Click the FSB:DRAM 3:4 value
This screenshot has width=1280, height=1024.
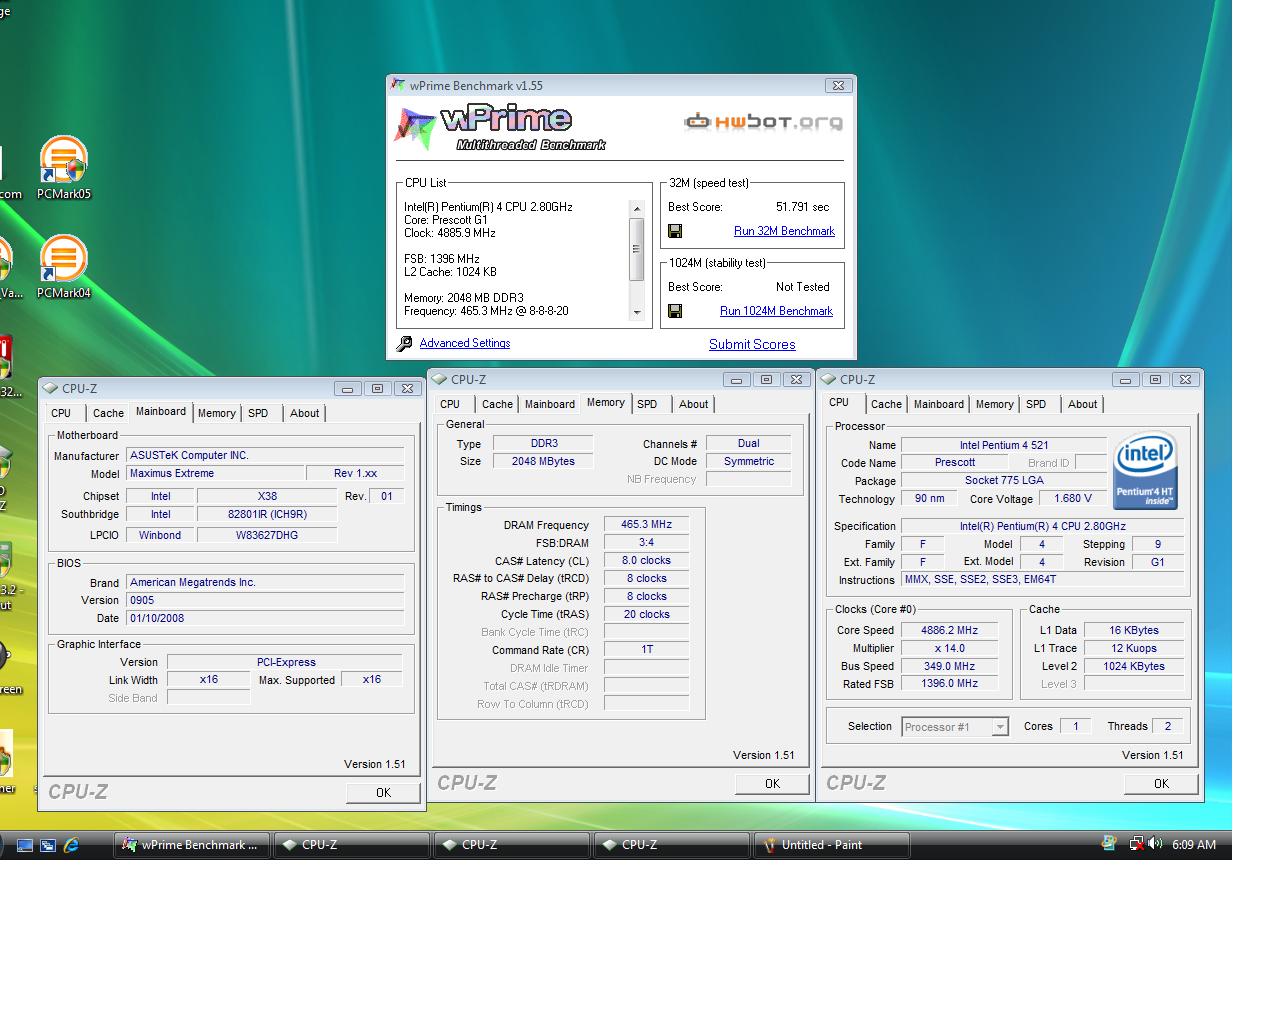(x=646, y=542)
